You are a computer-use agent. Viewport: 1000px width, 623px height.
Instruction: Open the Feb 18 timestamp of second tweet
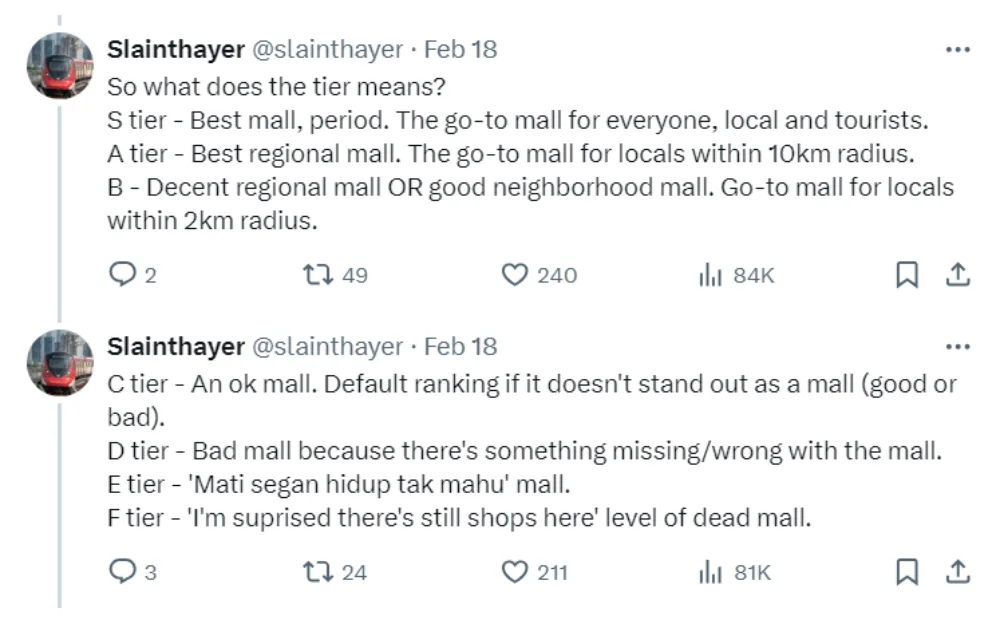[460, 346]
